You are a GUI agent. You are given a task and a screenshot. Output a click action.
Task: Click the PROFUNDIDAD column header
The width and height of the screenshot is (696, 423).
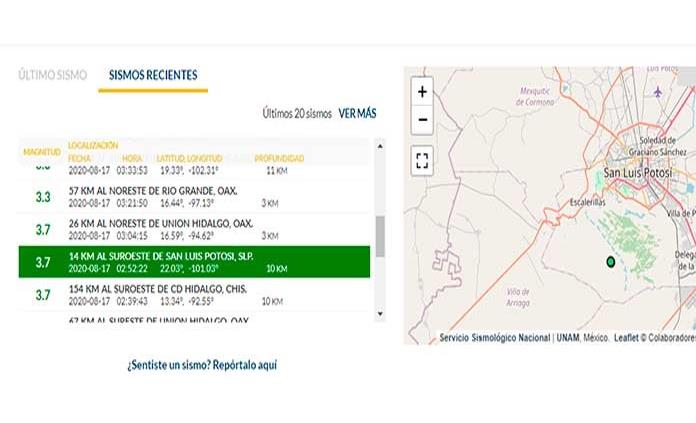[x=279, y=158]
